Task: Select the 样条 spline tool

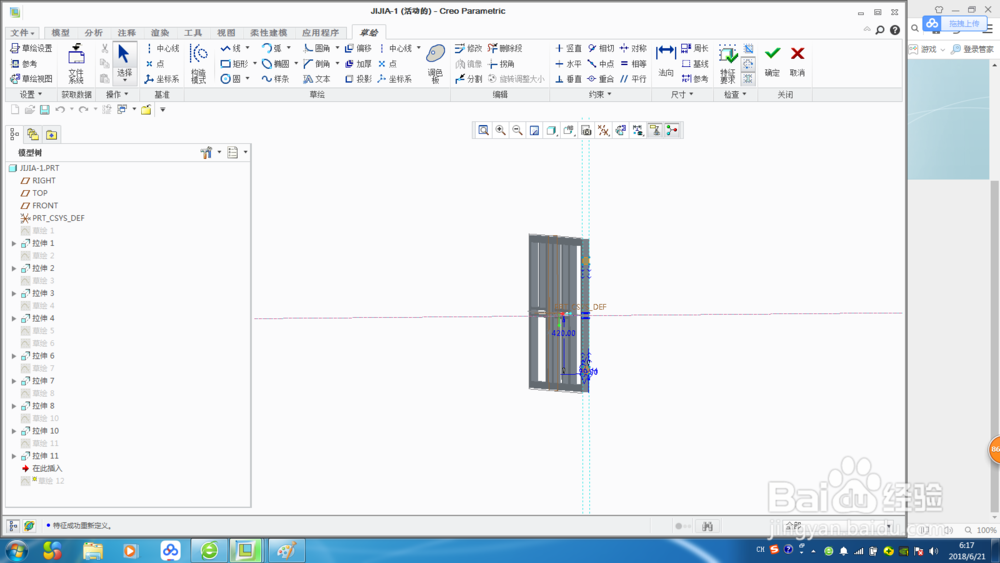Action: pos(276,79)
